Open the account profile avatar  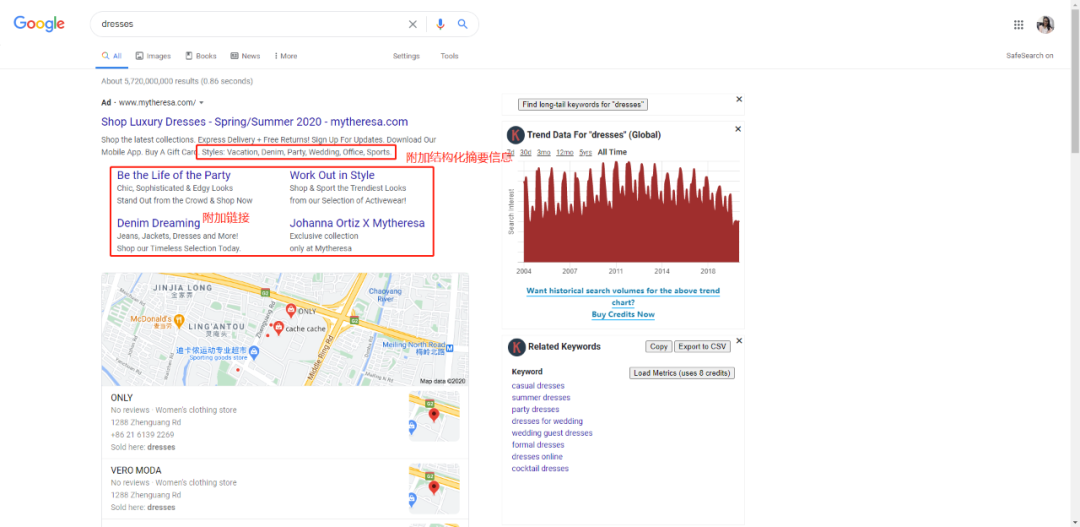(1046, 25)
